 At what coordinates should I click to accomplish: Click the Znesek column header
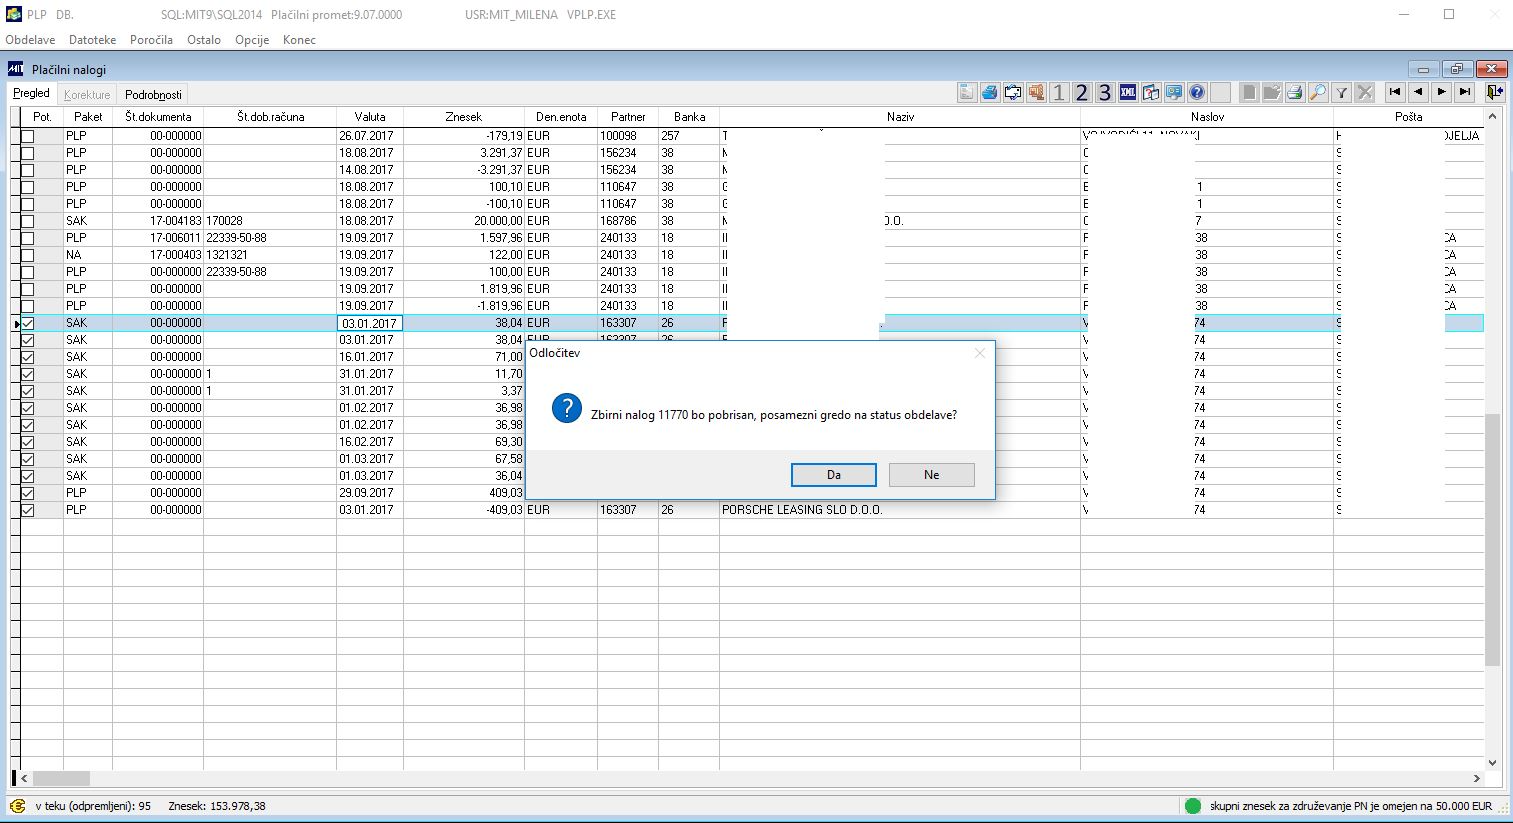pyautogui.click(x=463, y=117)
